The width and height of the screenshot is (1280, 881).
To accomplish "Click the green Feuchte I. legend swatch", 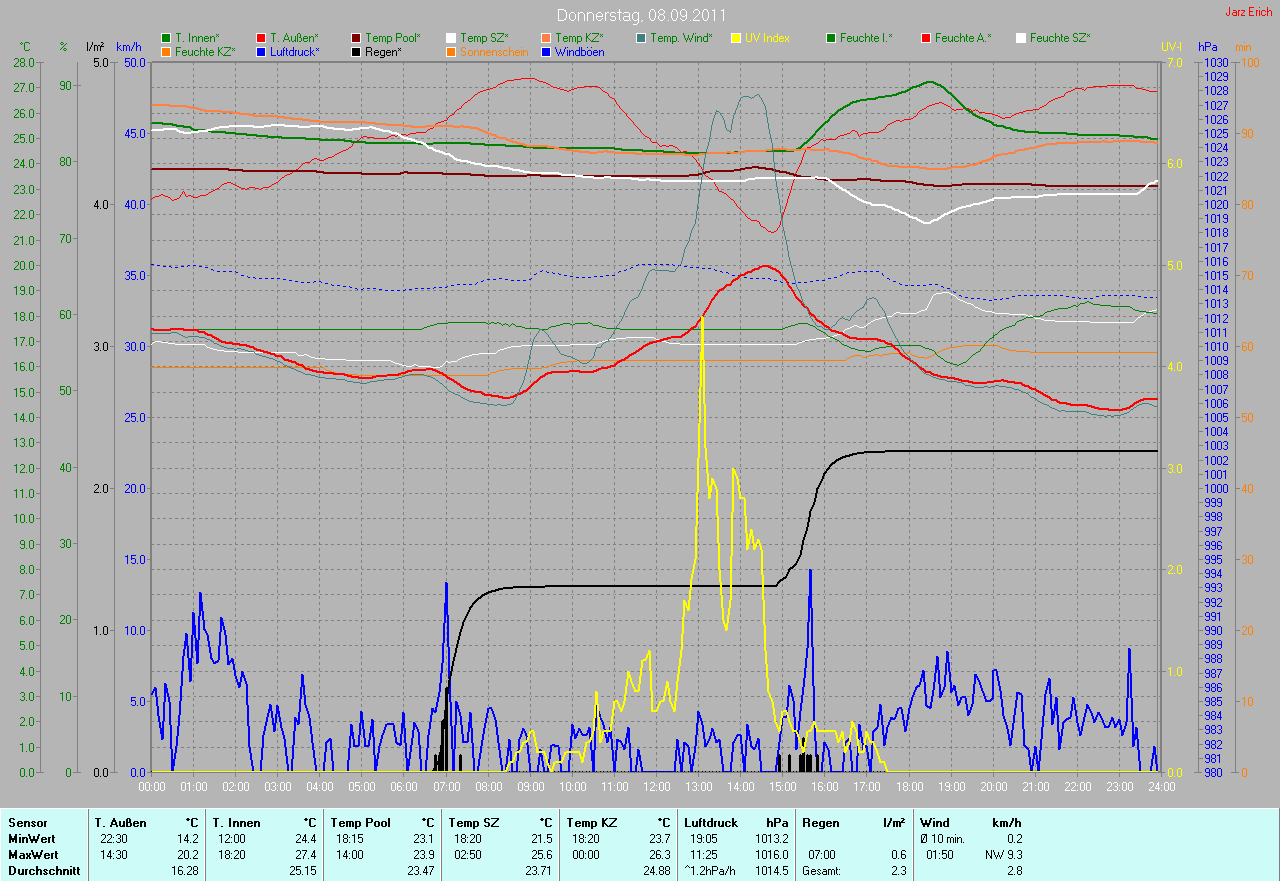I will [x=831, y=38].
